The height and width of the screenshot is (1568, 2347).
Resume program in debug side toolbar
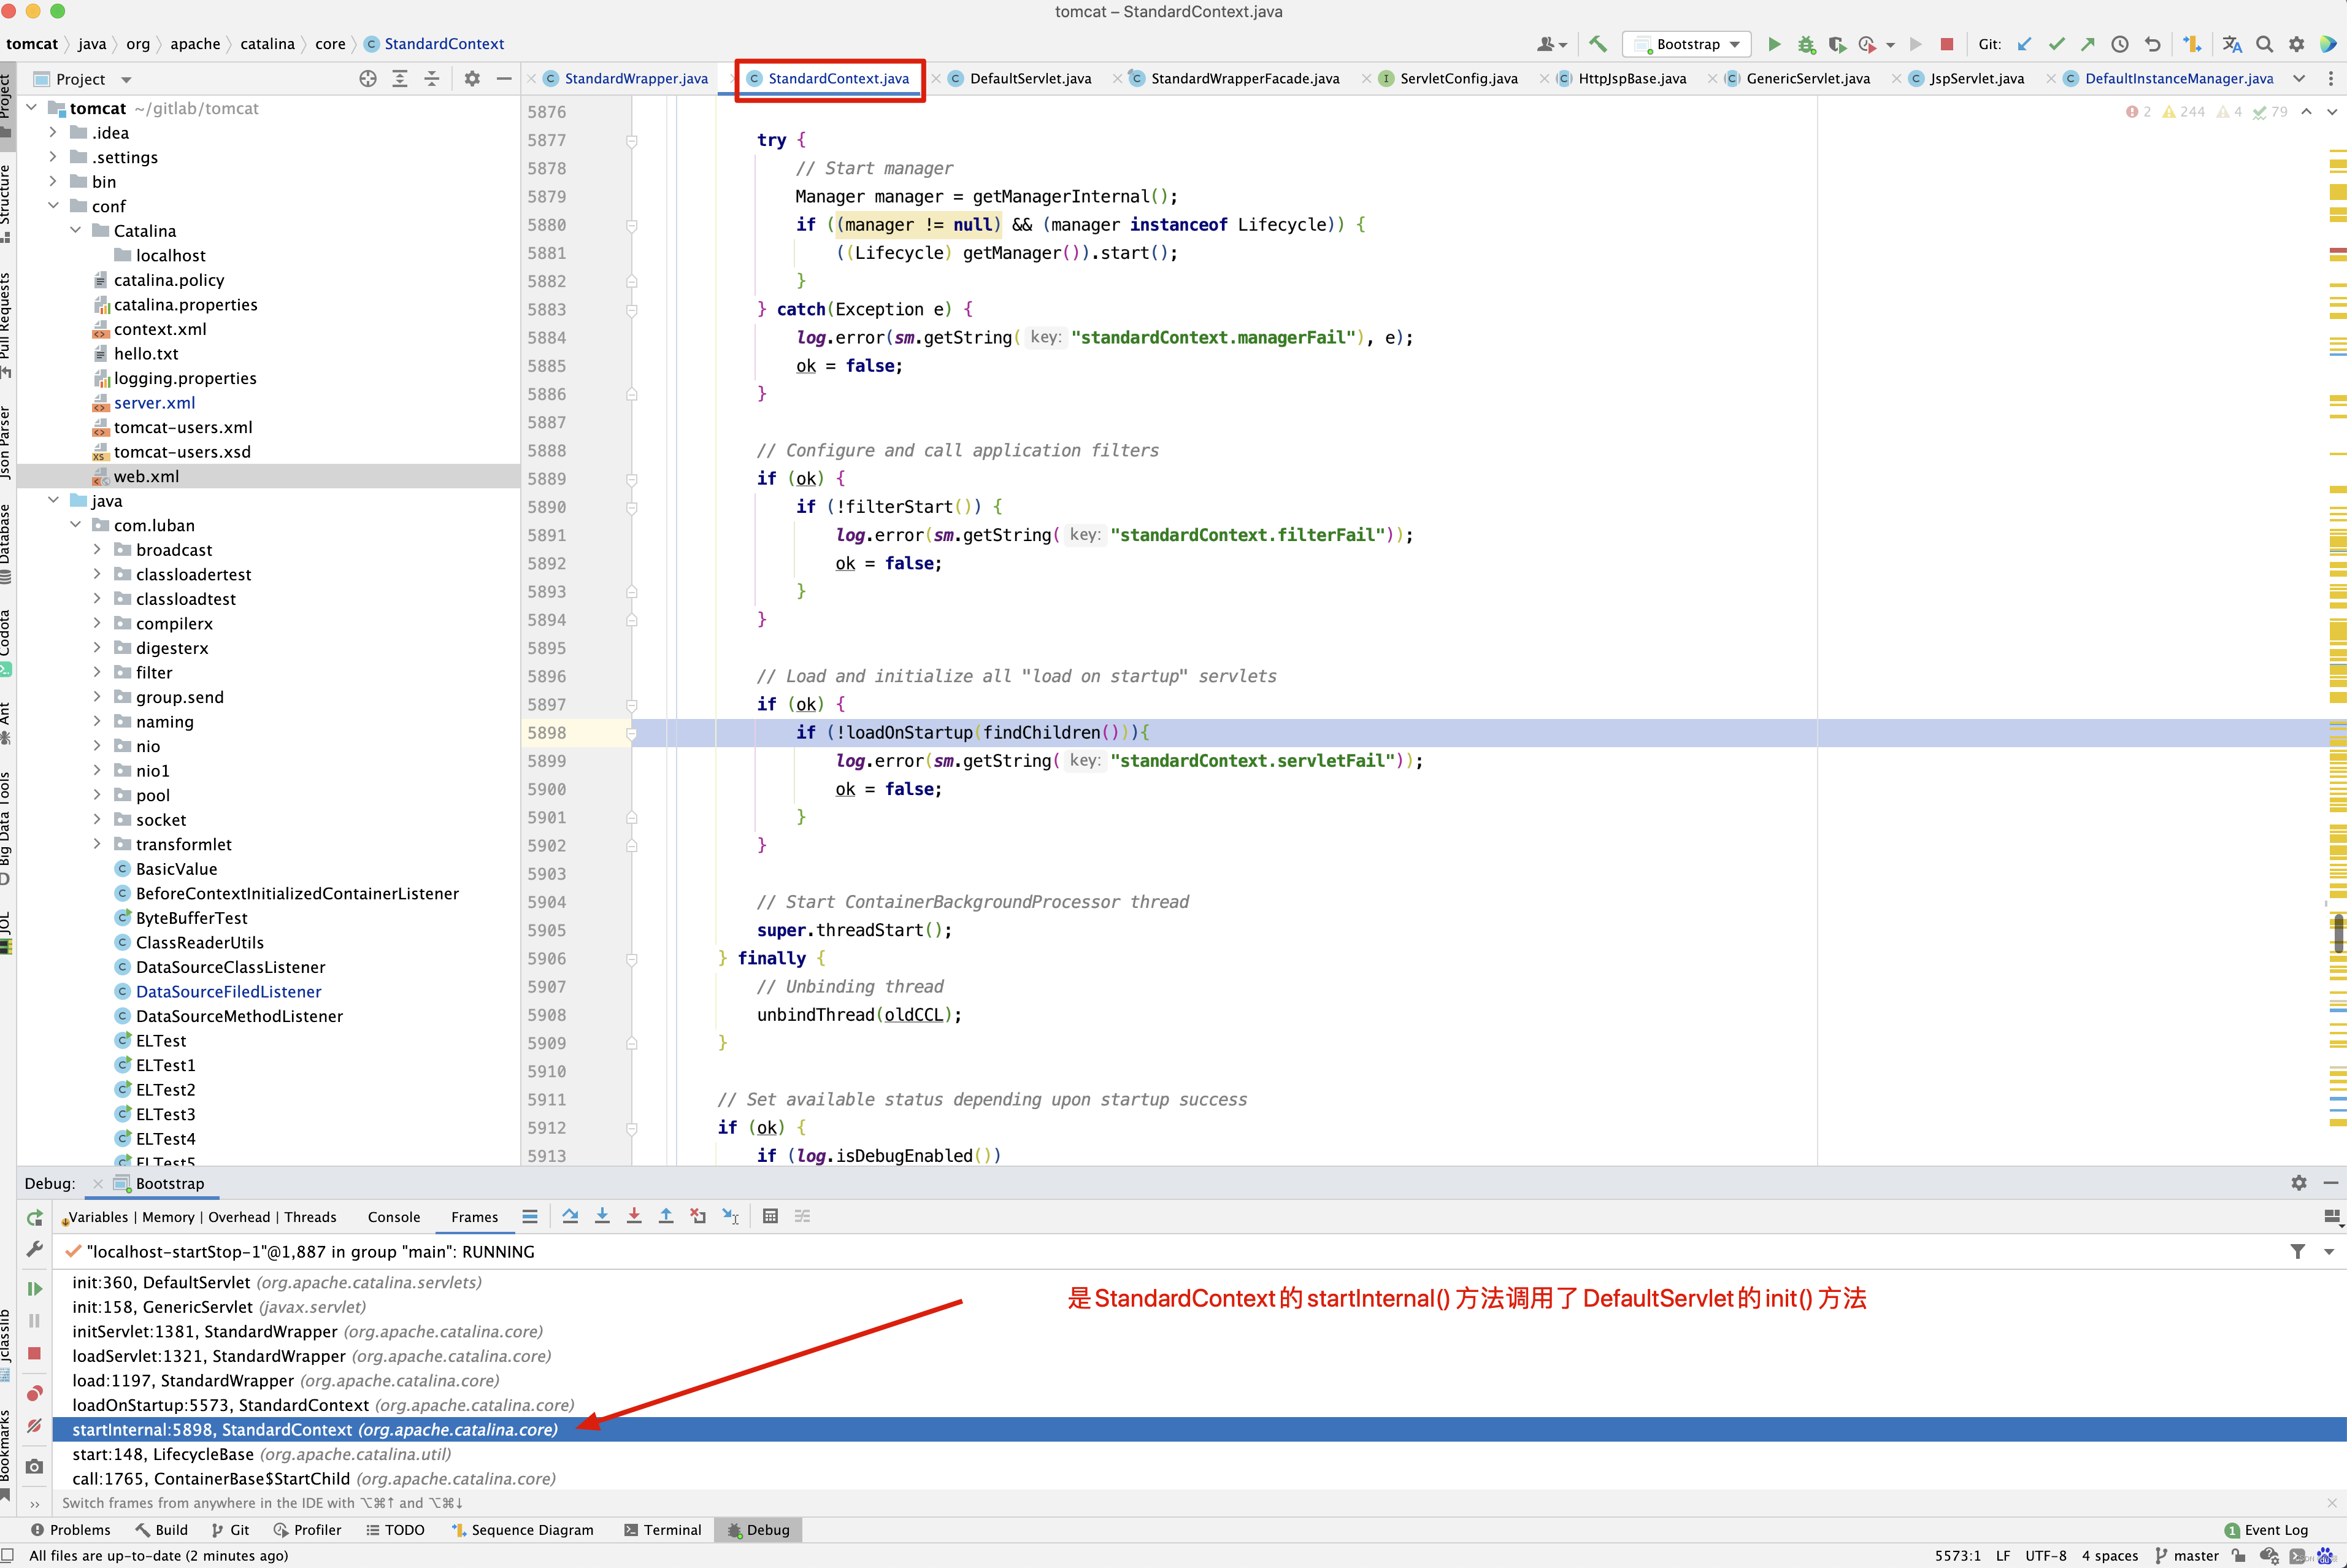coord(34,1288)
